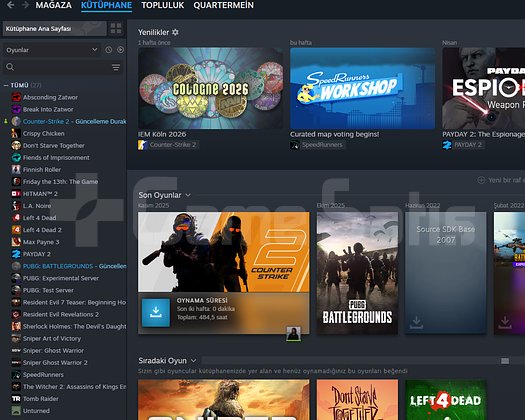
Task: Select Counter-Strike 2 in sidebar list
Action: 69,121
